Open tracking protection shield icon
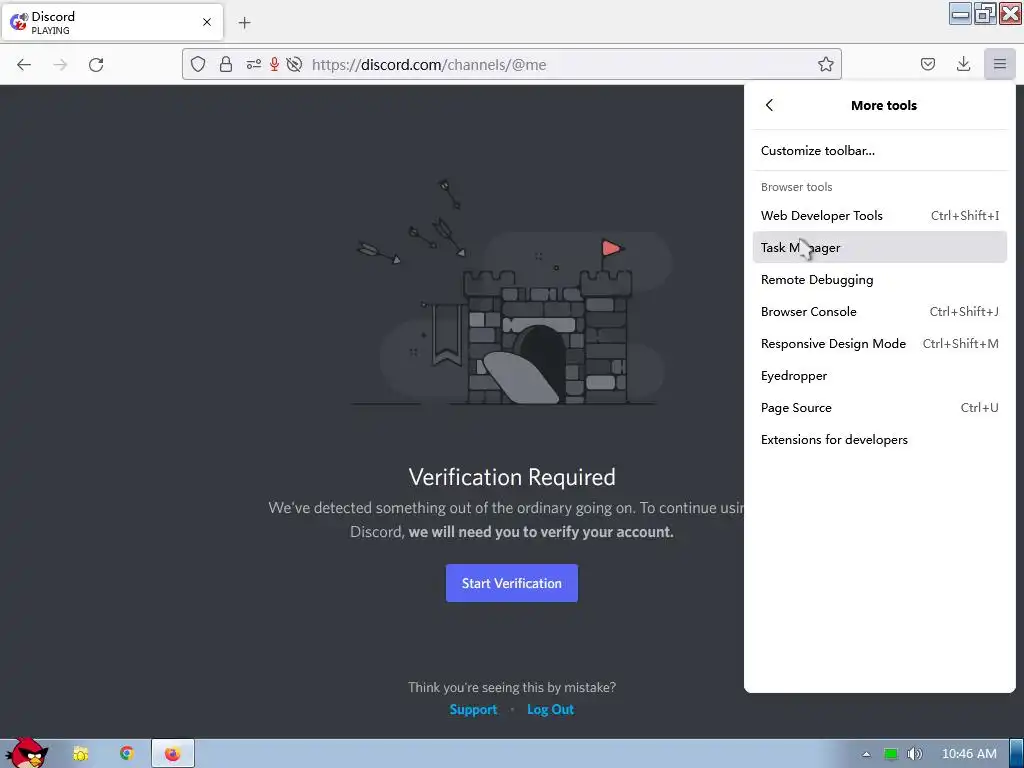This screenshot has width=1024, height=768. click(198, 64)
